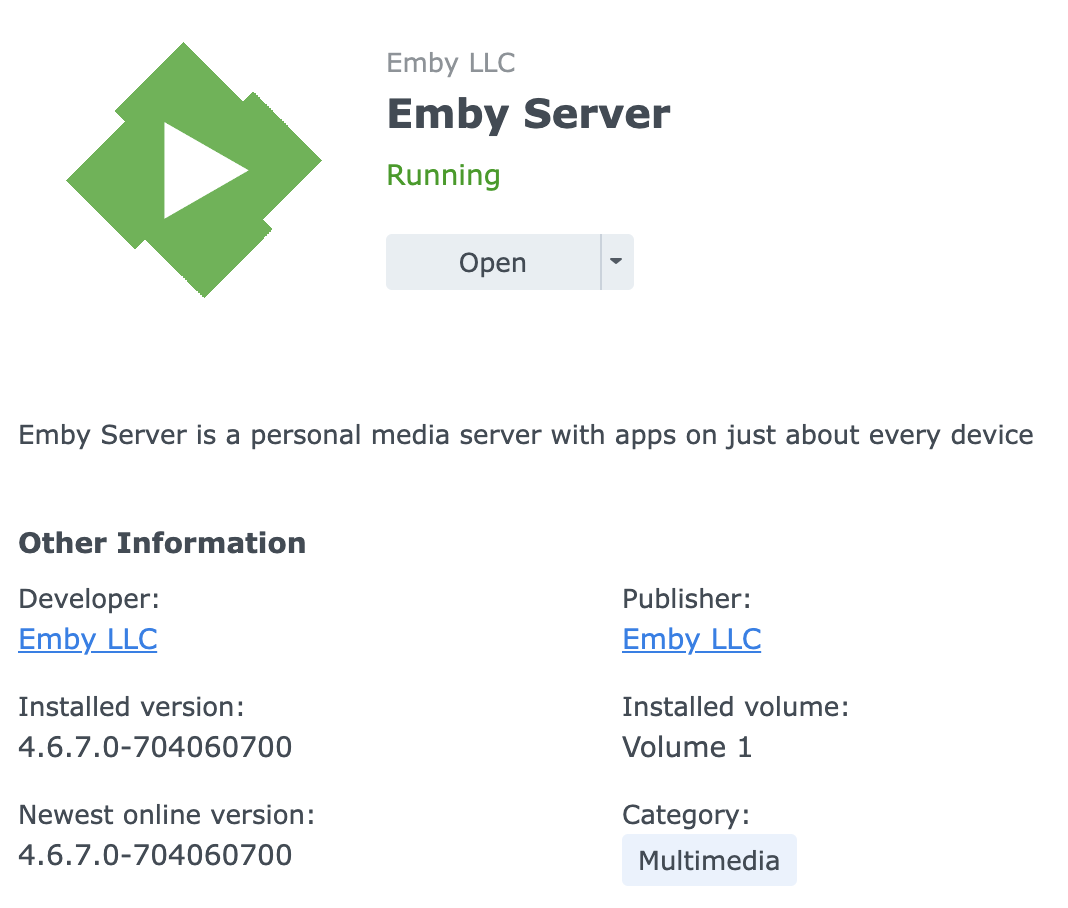Follow the Developer link Emby LLC
Viewport: 1068px width, 908px height.
(x=87, y=639)
